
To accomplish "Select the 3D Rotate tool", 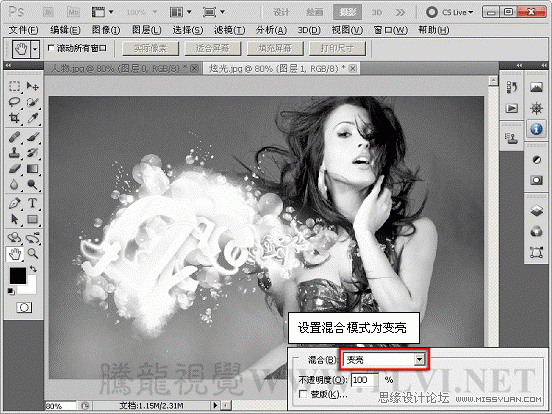I will [x=14, y=238].
